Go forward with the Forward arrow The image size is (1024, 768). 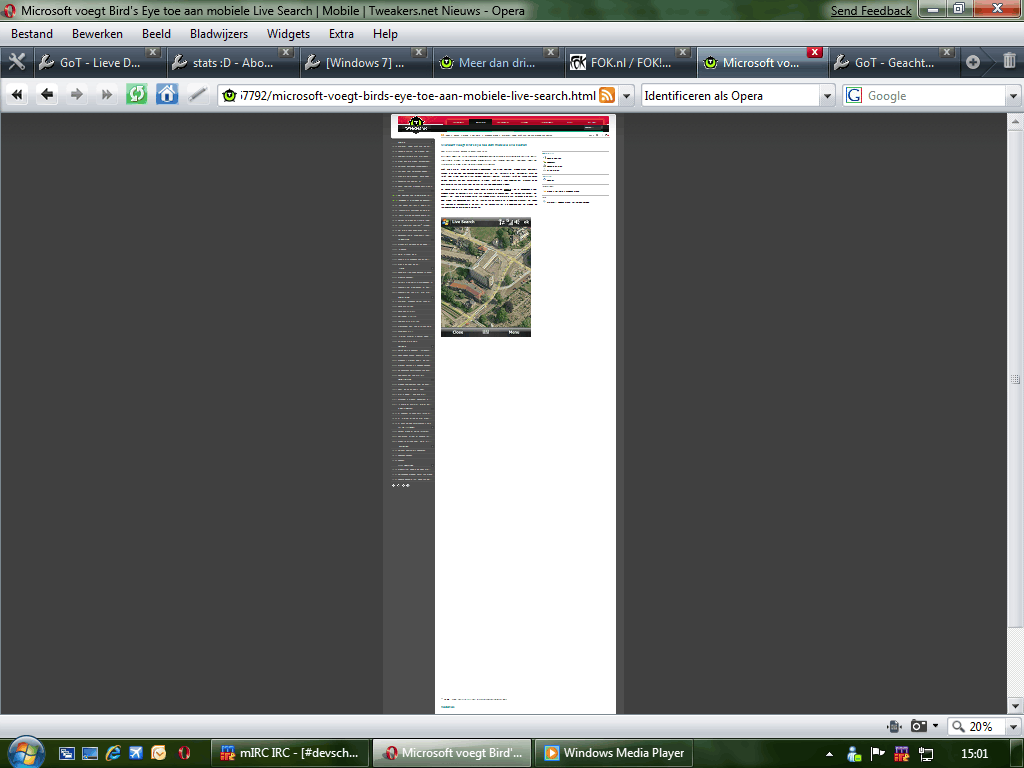[x=76, y=95]
